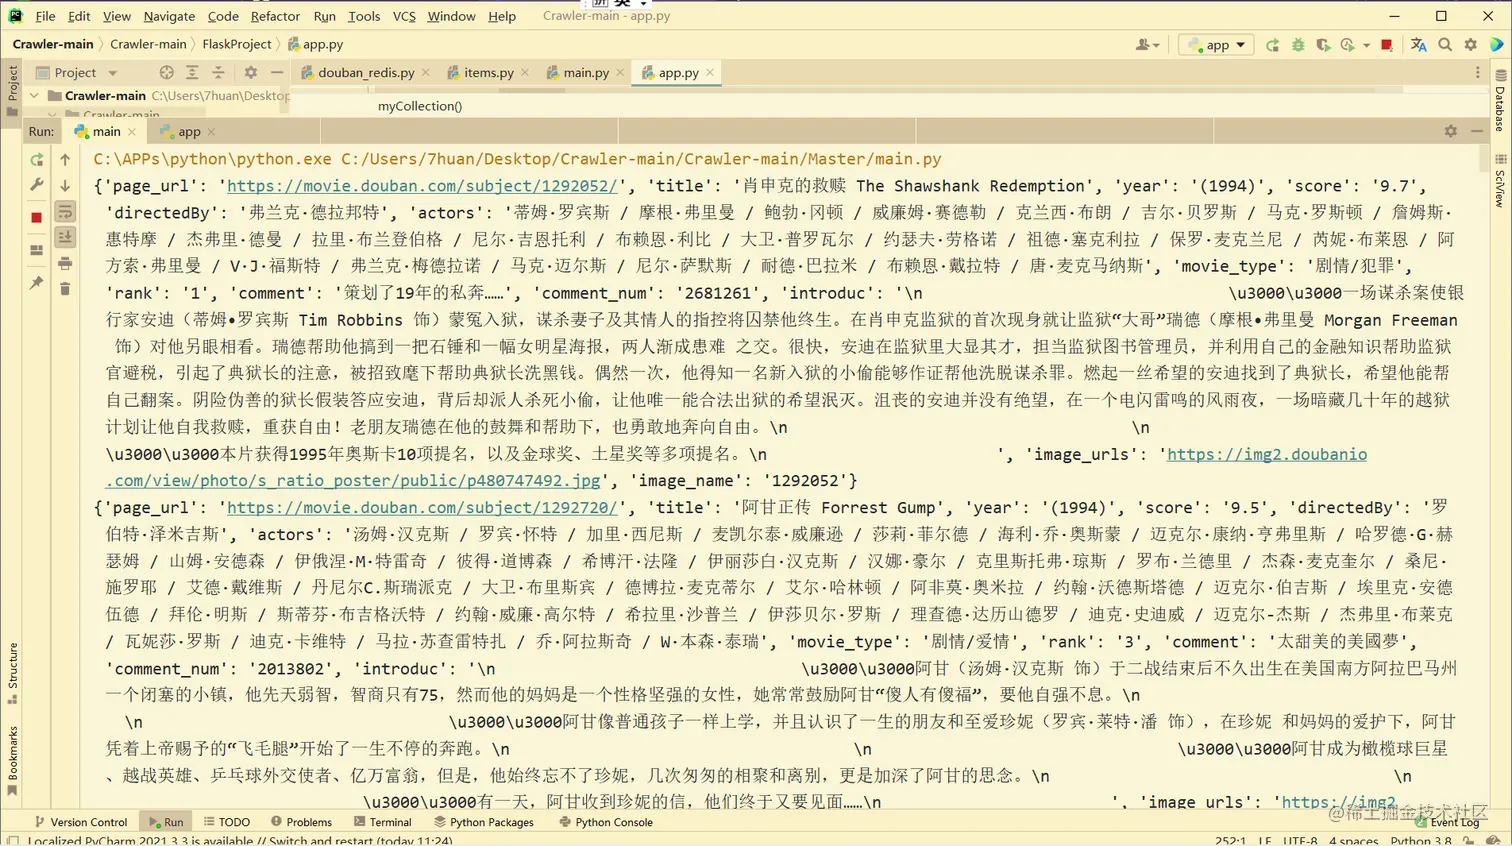Screen dimensions: 1512x846
Task: Click myCollection() breadcrumb in editor
Action: (420, 106)
